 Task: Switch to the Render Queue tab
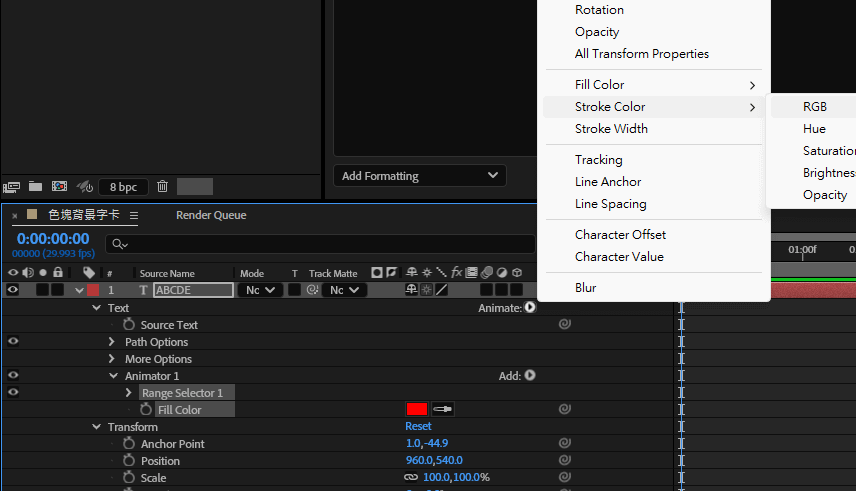pyautogui.click(x=211, y=215)
